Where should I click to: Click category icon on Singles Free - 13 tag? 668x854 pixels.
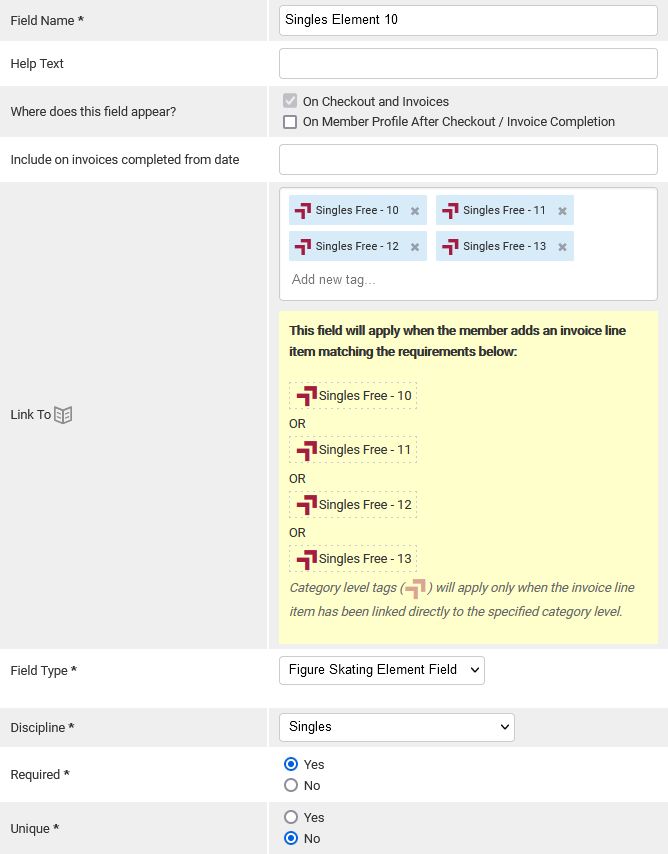click(450, 246)
